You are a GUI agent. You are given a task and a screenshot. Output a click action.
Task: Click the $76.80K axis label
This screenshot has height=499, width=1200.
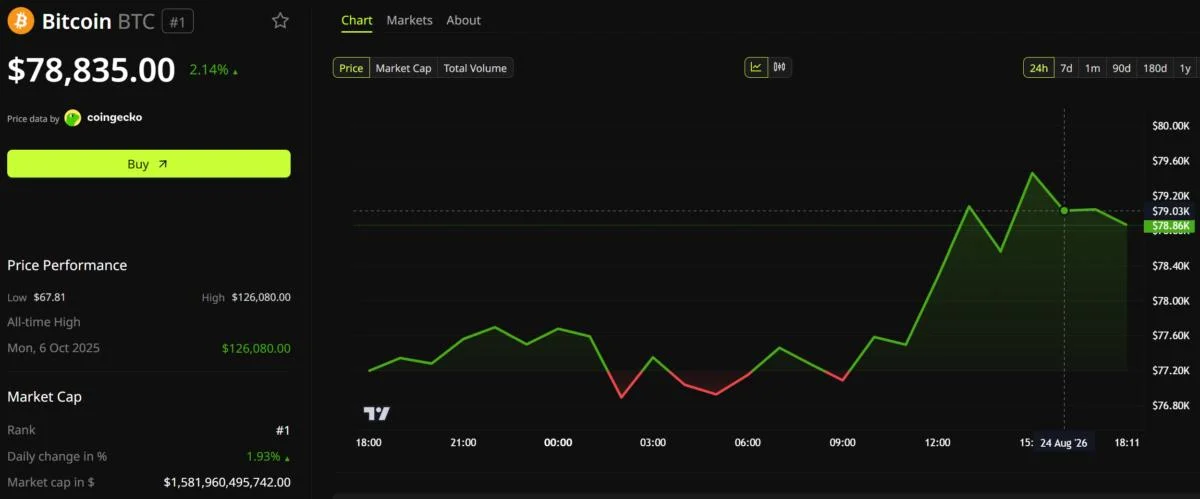(1171, 405)
